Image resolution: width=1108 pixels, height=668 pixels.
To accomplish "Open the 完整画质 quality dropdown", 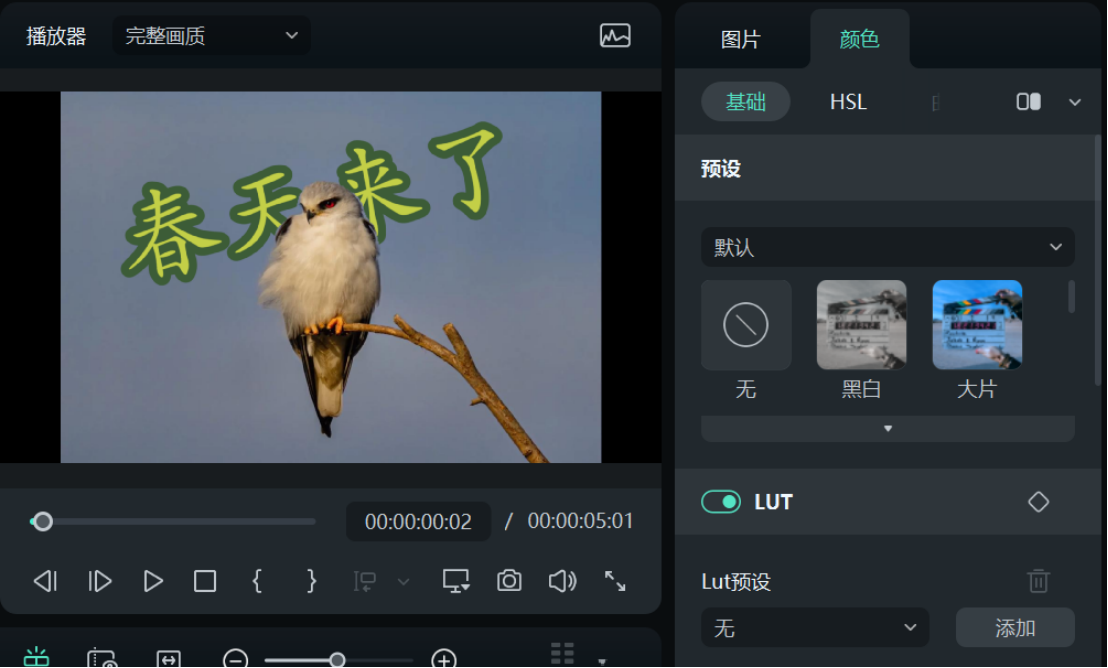I will pos(210,35).
